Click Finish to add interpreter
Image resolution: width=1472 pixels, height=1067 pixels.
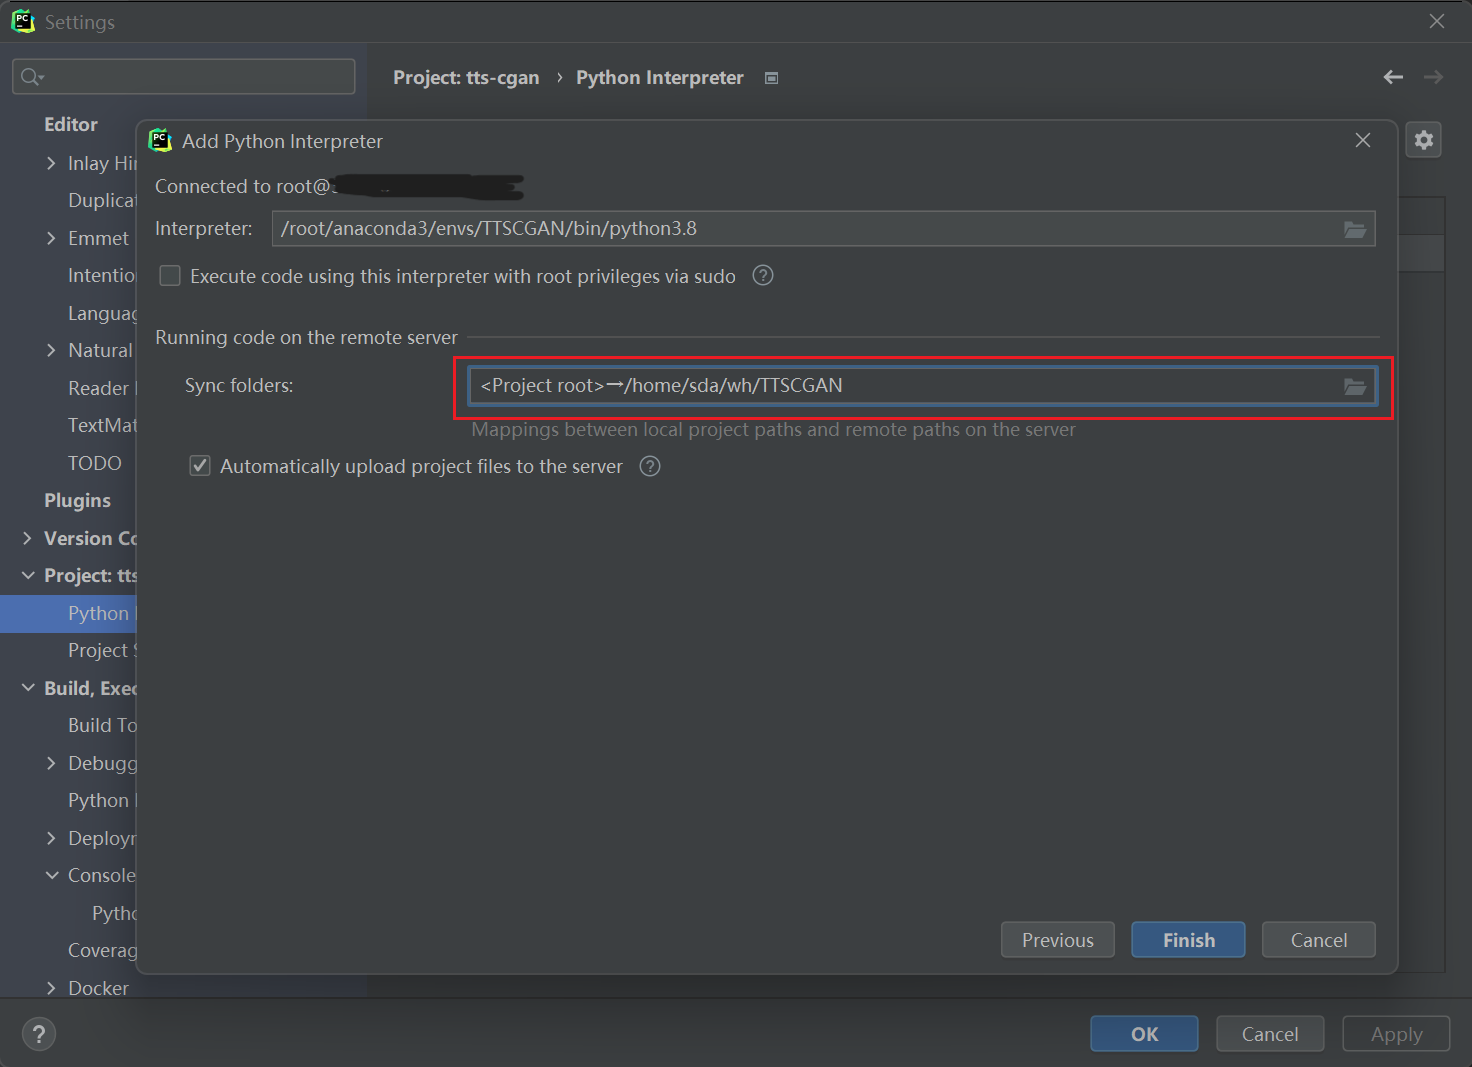point(1188,940)
